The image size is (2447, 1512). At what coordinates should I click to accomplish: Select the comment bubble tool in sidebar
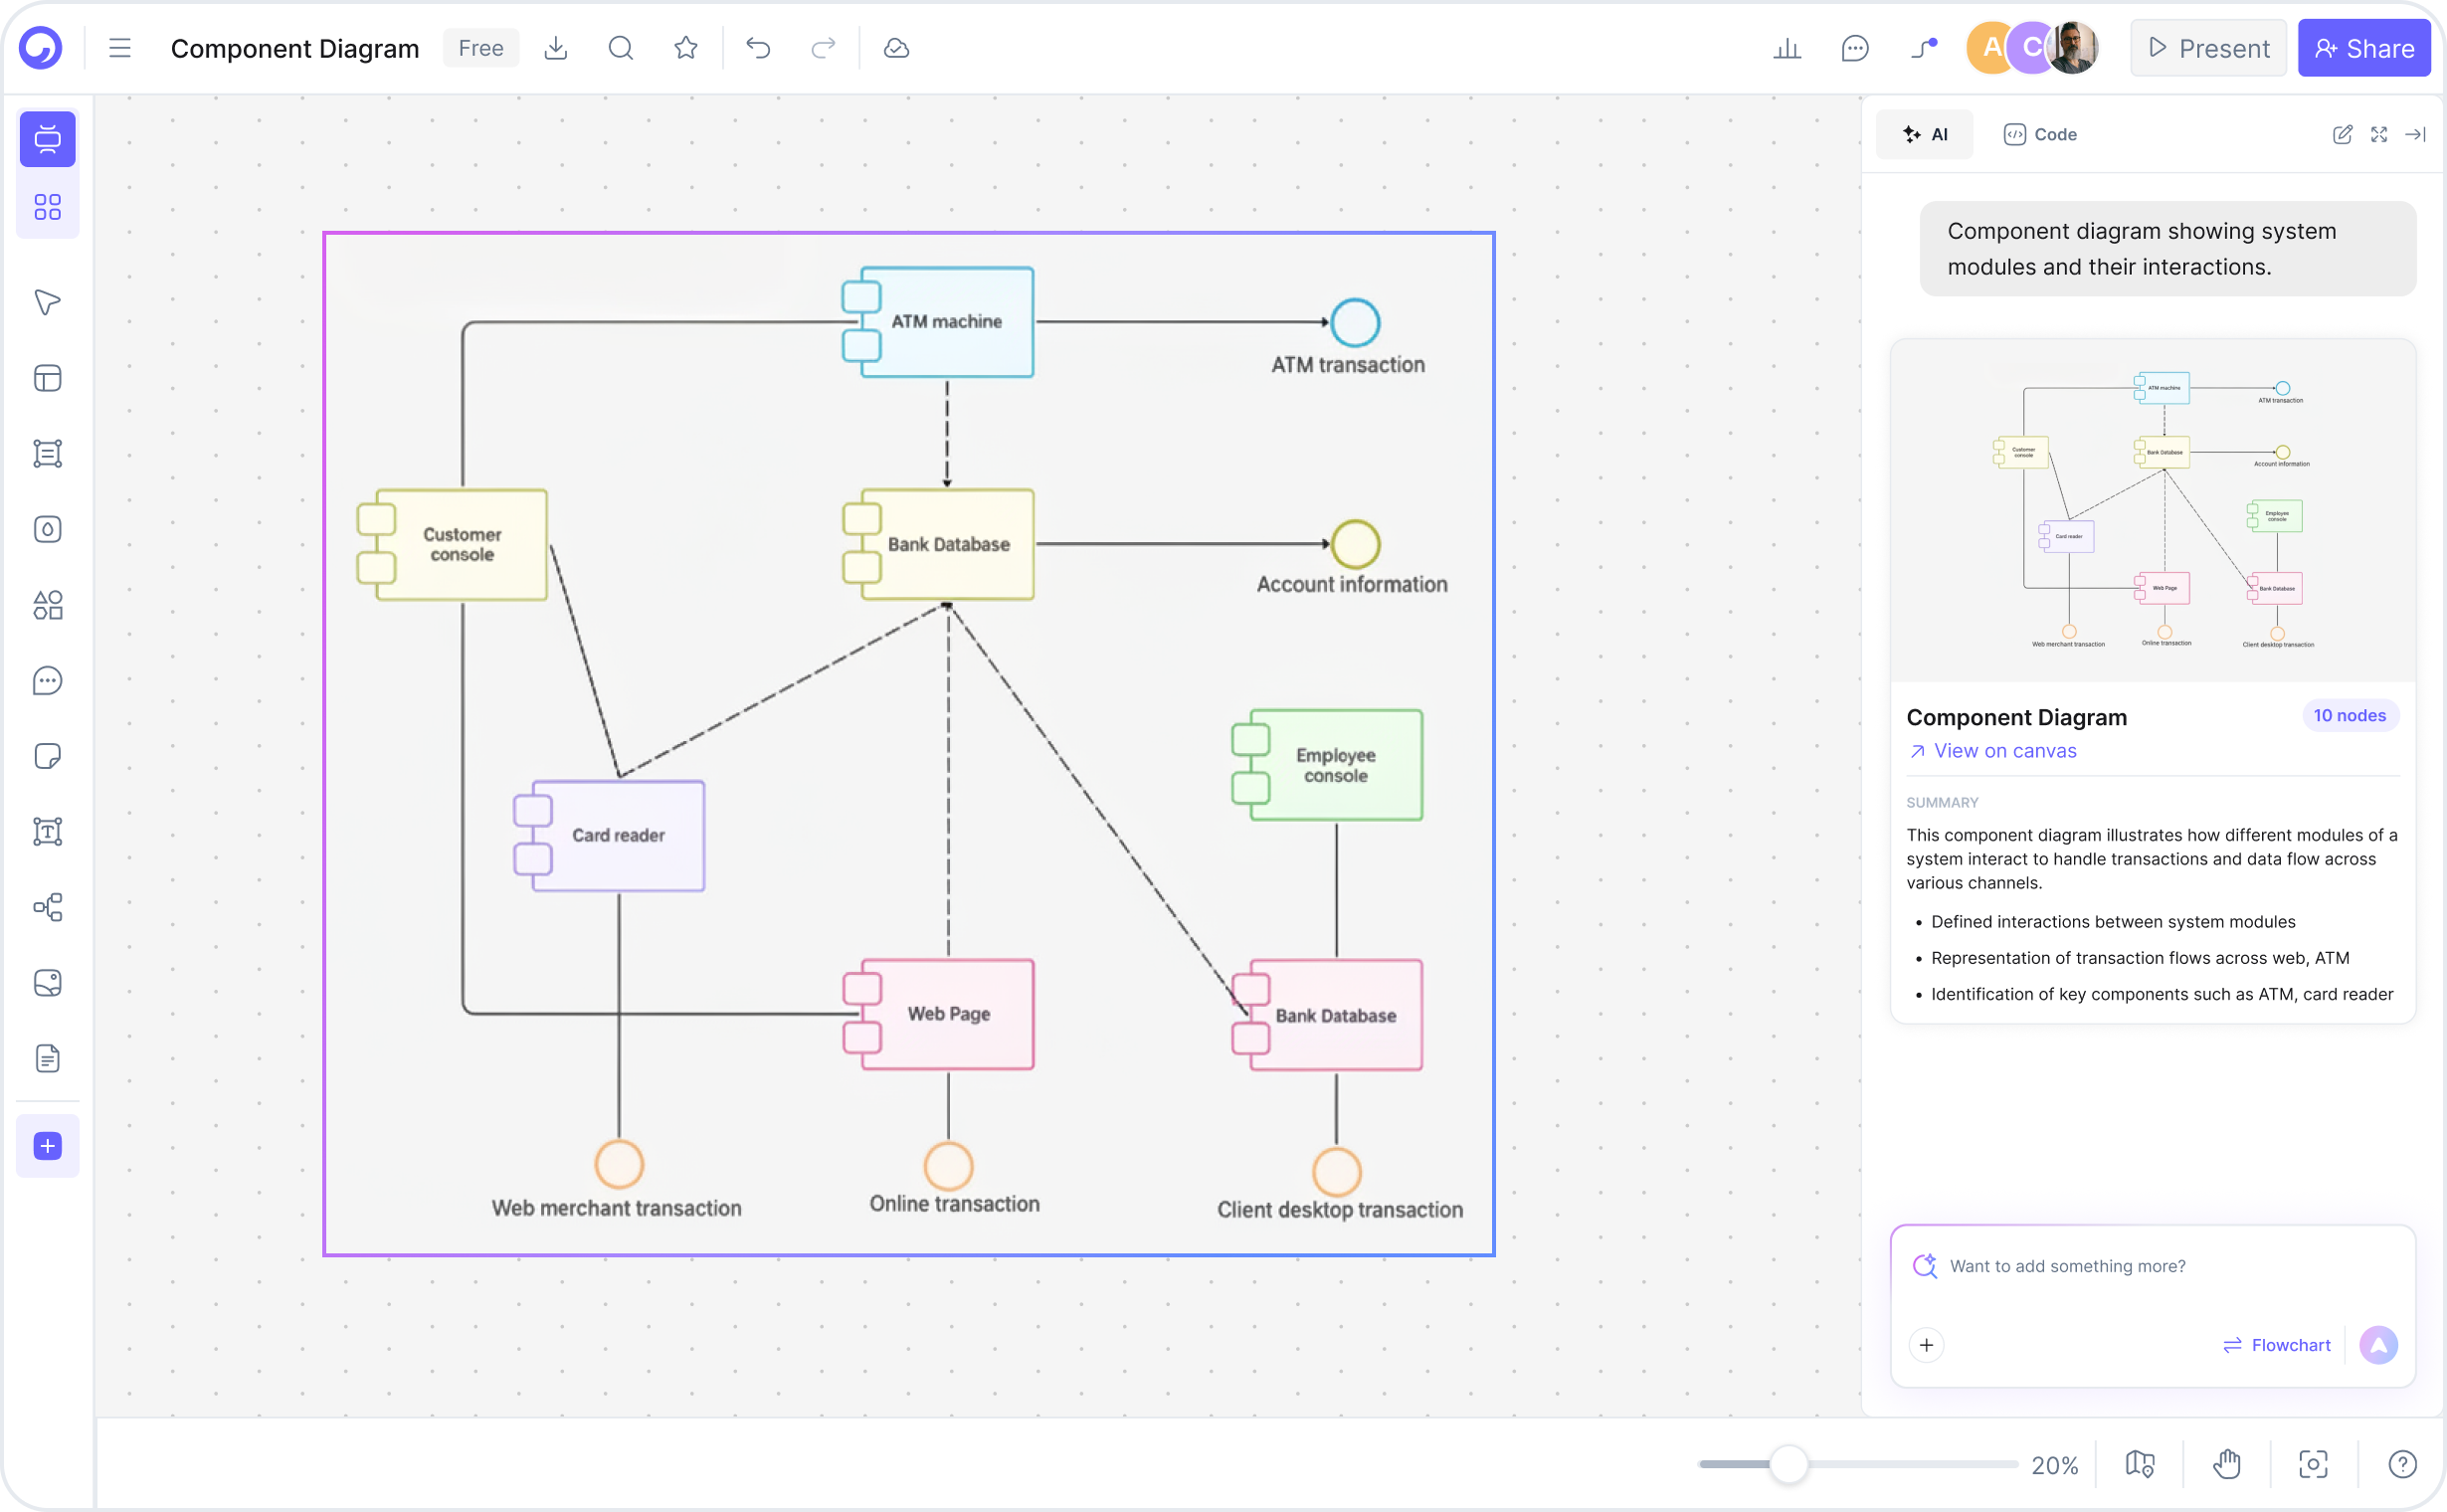pyautogui.click(x=47, y=681)
